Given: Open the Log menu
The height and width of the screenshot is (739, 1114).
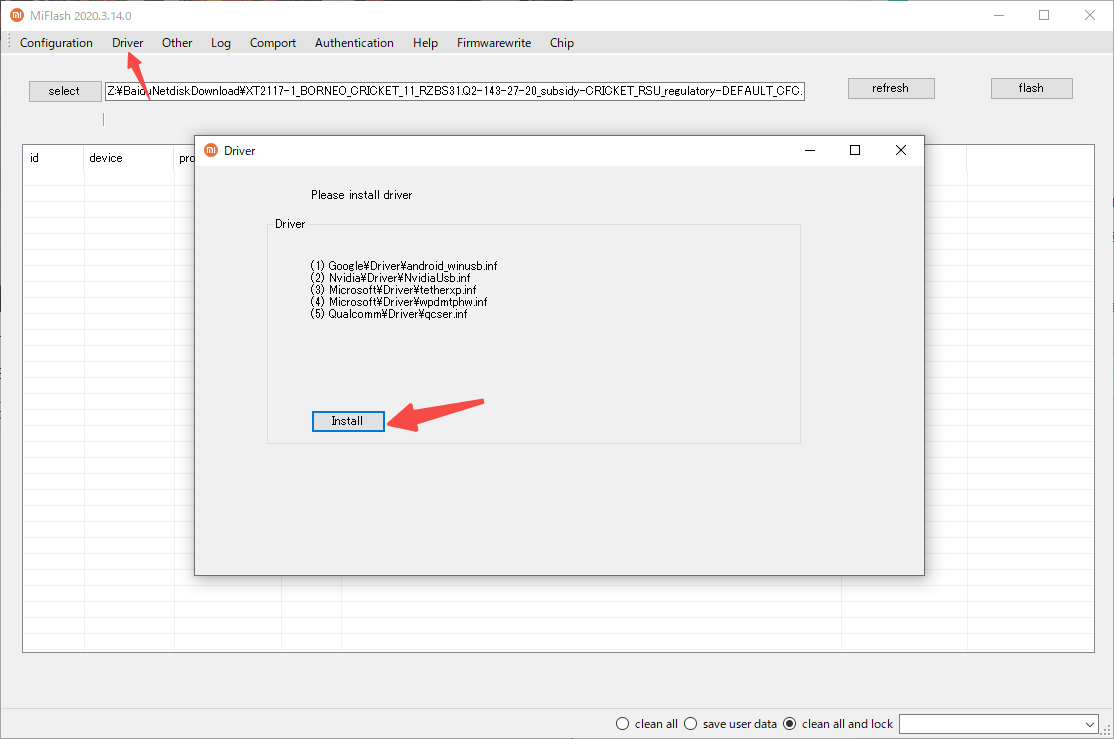Looking at the screenshot, I should point(221,43).
